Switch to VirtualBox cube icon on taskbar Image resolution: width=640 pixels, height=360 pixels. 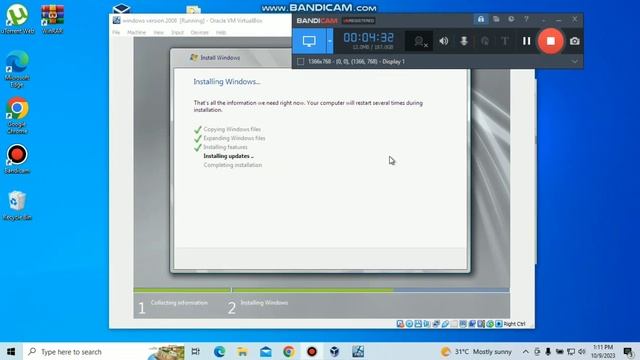click(335, 351)
